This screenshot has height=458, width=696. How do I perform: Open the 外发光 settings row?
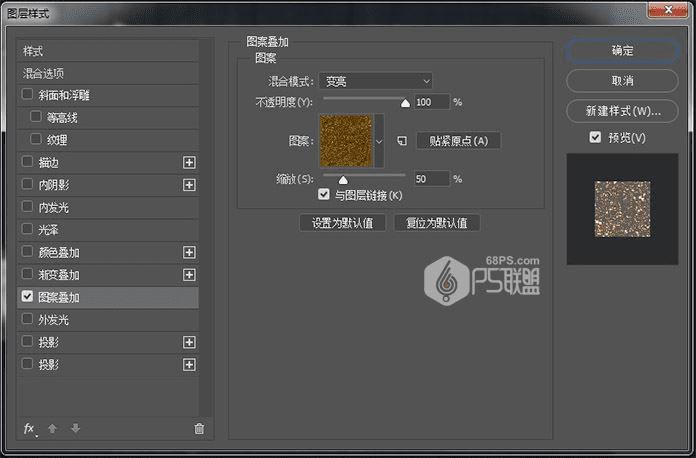pos(108,320)
